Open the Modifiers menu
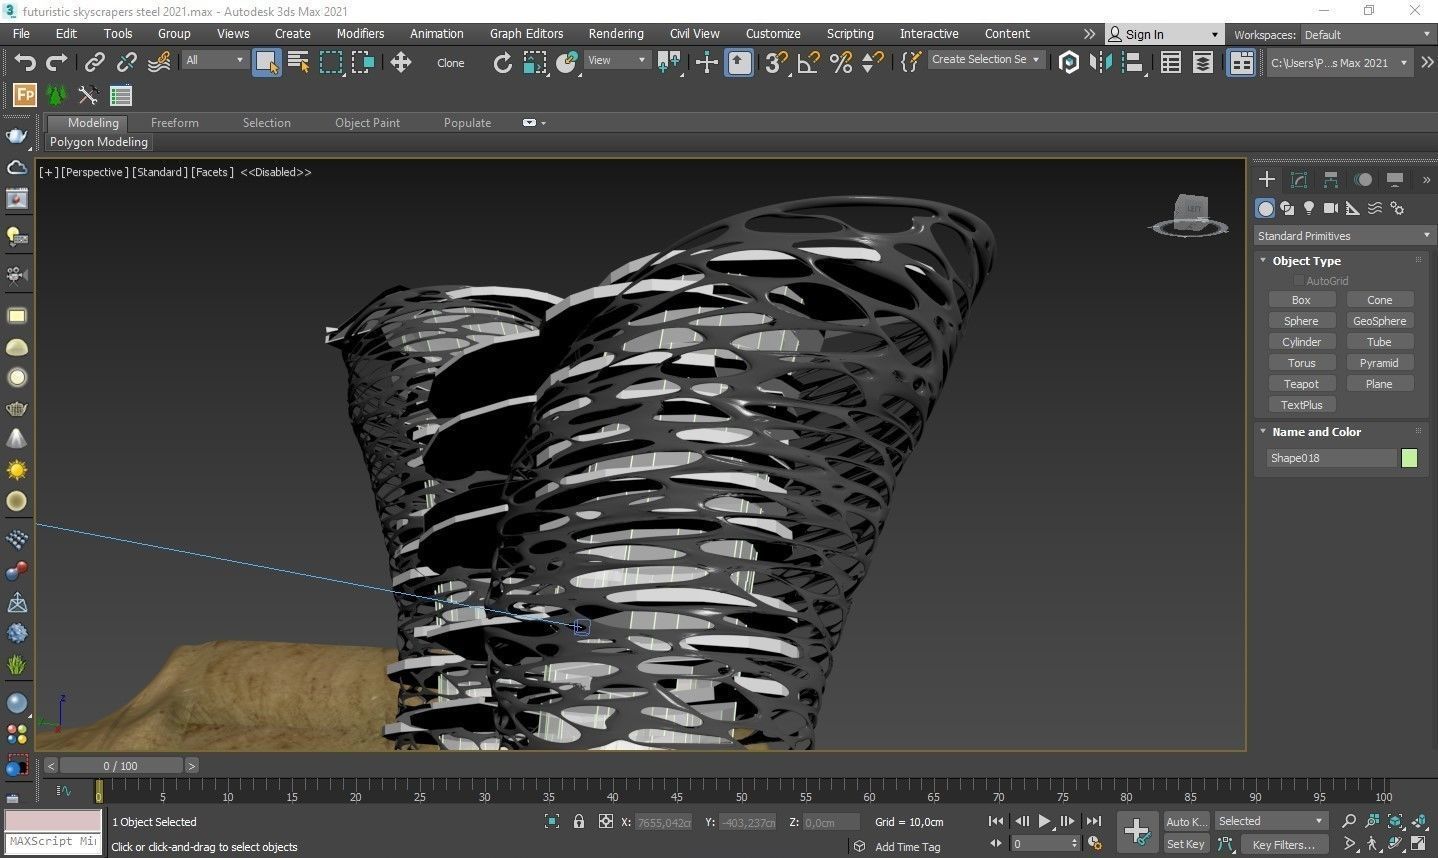This screenshot has width=1438, height=858. pyautogui.click(x=360, y=33)
